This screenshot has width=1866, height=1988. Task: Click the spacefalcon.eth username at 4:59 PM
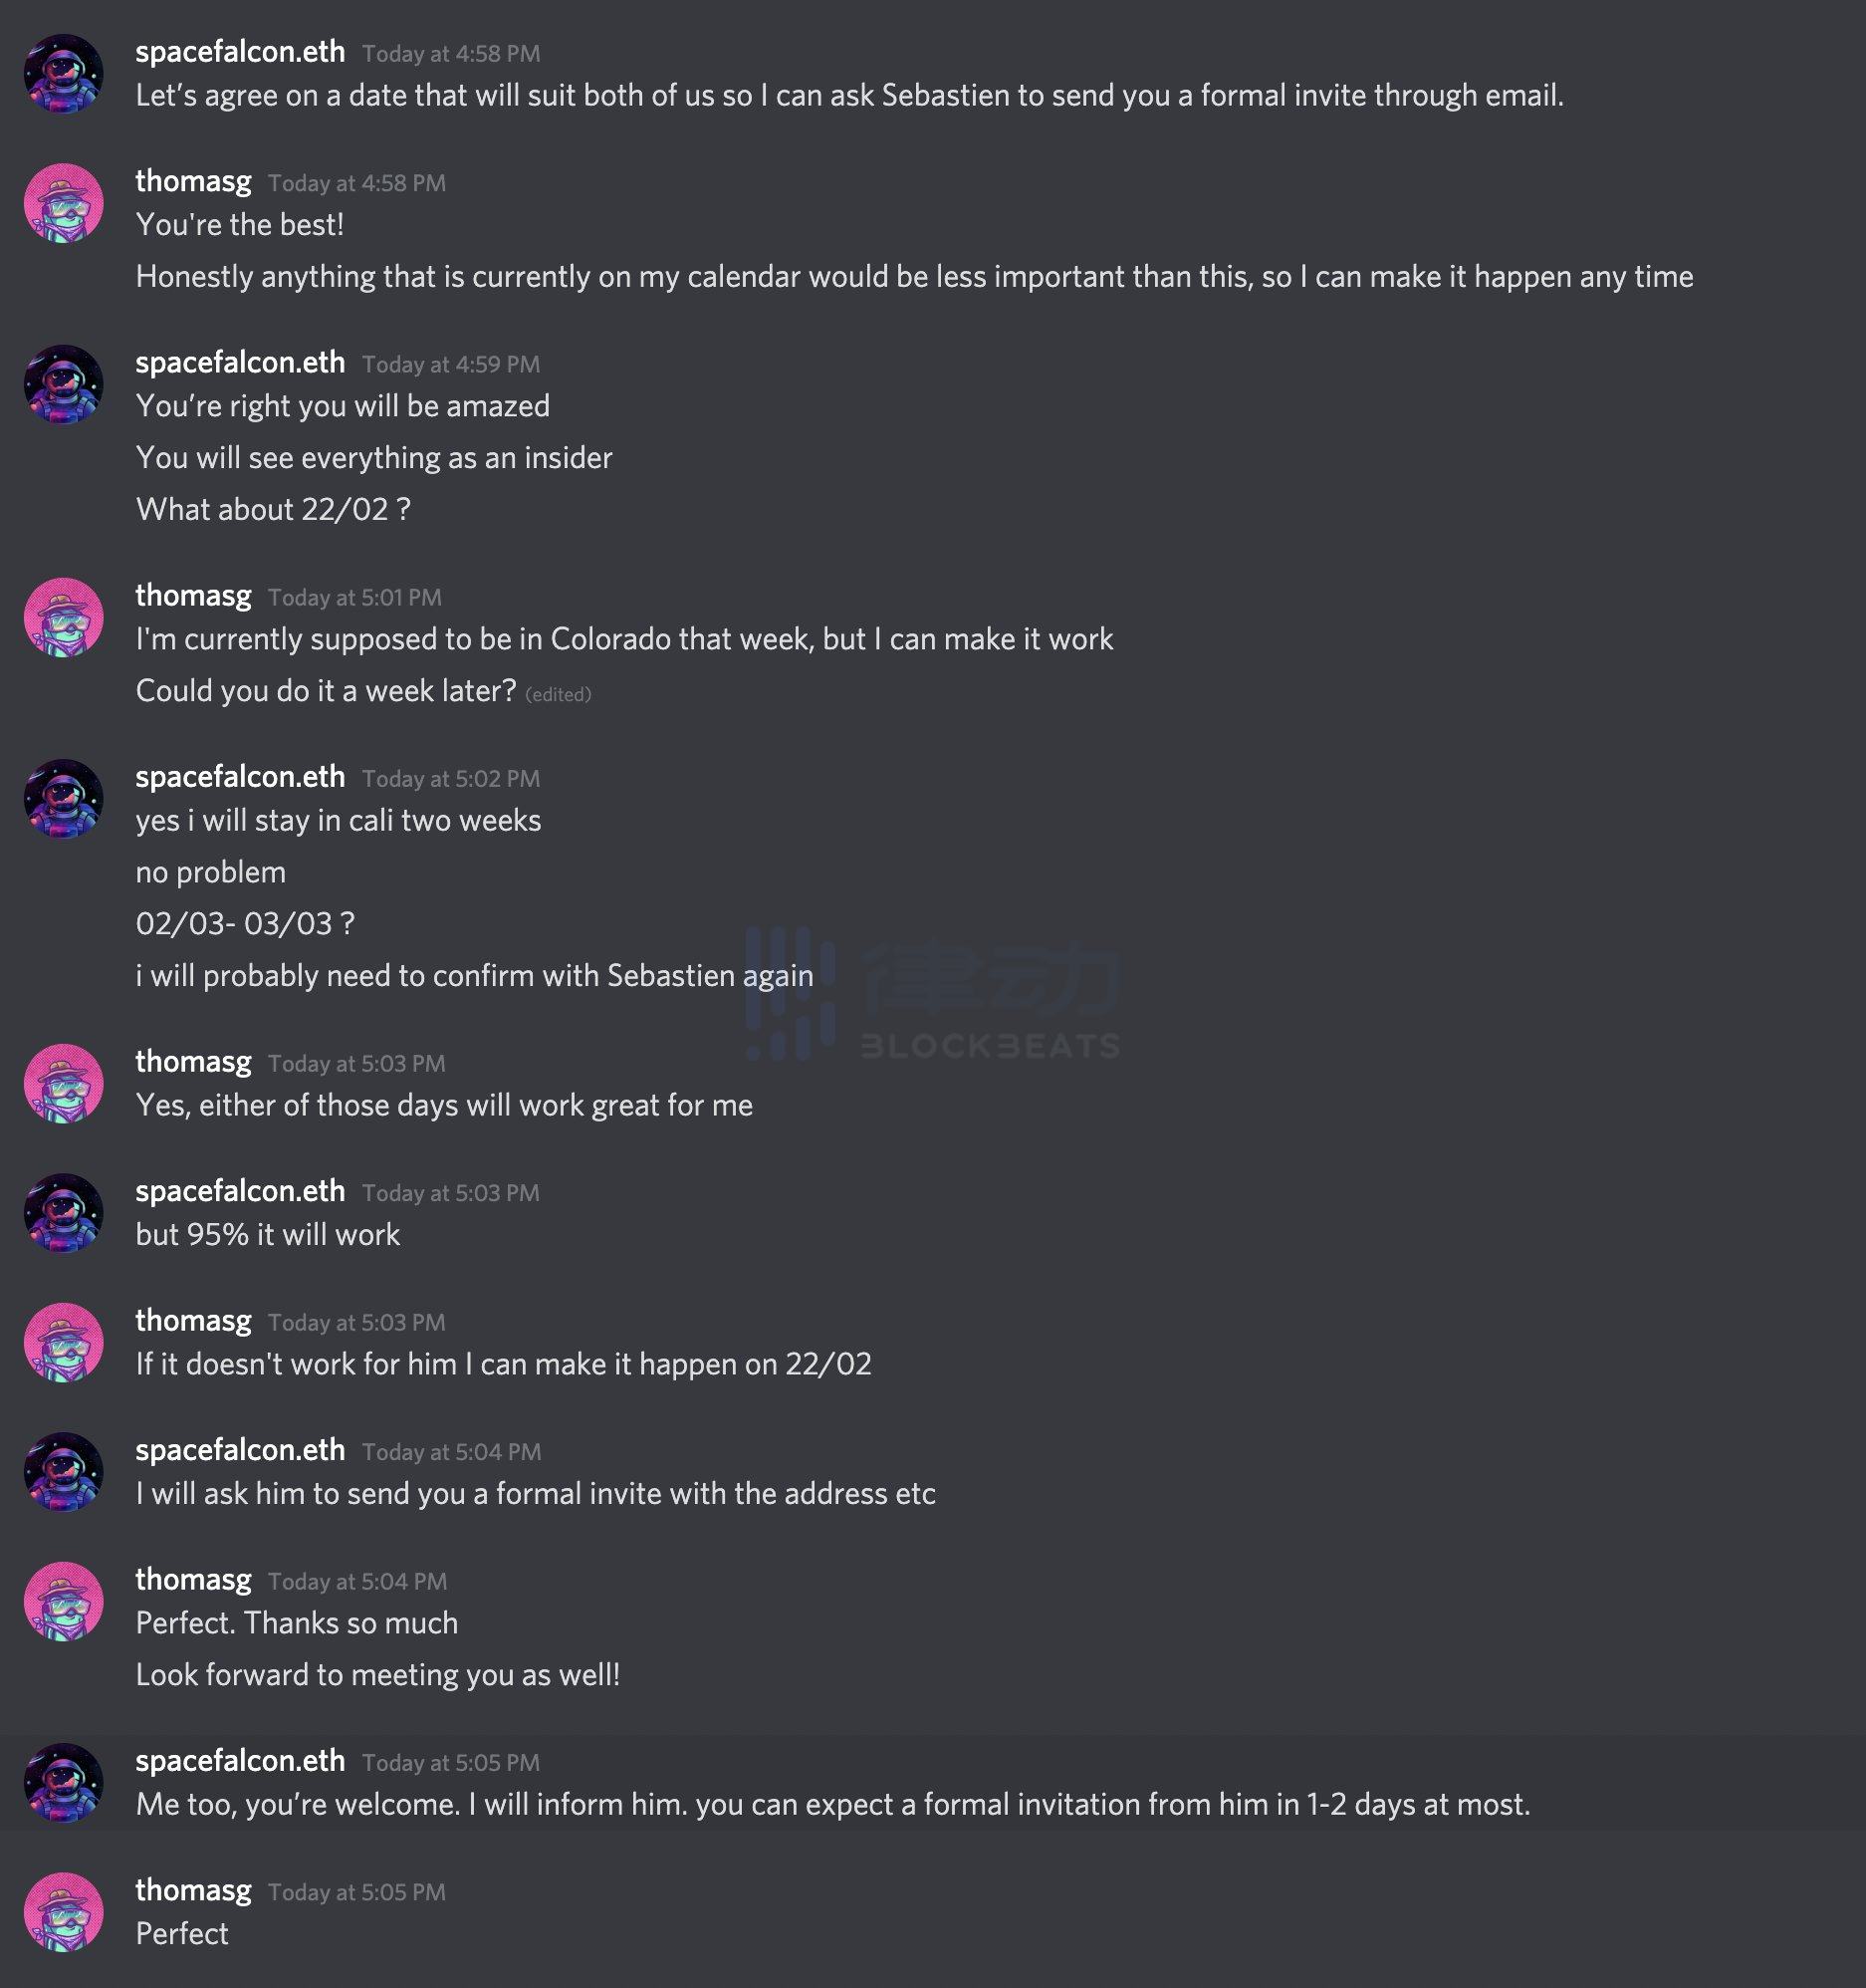coord(240,363)
